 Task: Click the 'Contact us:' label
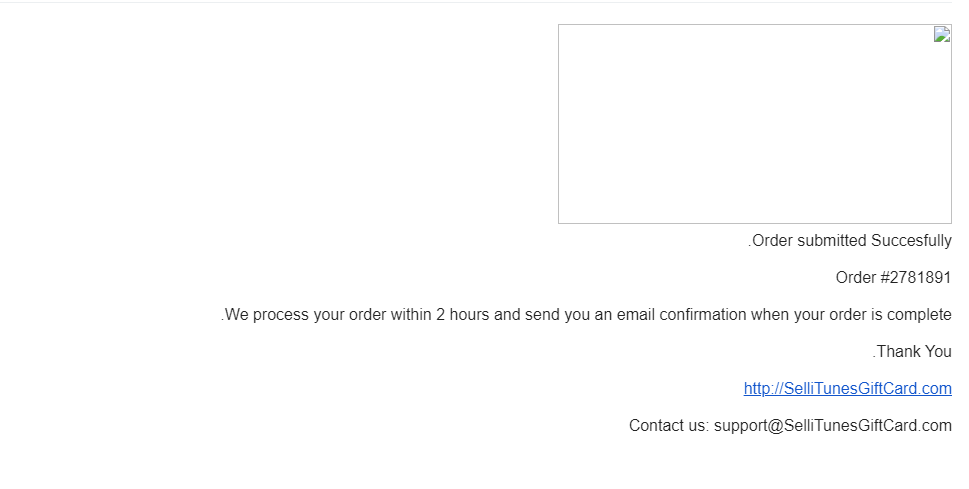(669, 425)
